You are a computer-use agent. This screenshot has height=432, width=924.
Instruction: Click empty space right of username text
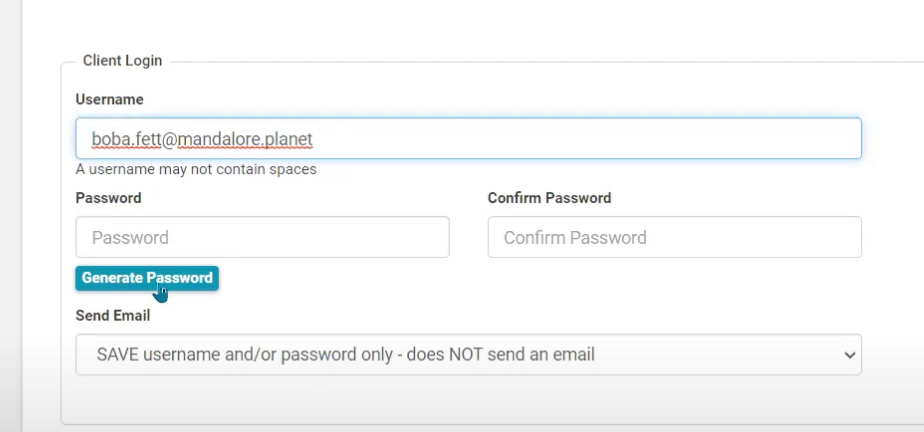[x=600, y=139]
